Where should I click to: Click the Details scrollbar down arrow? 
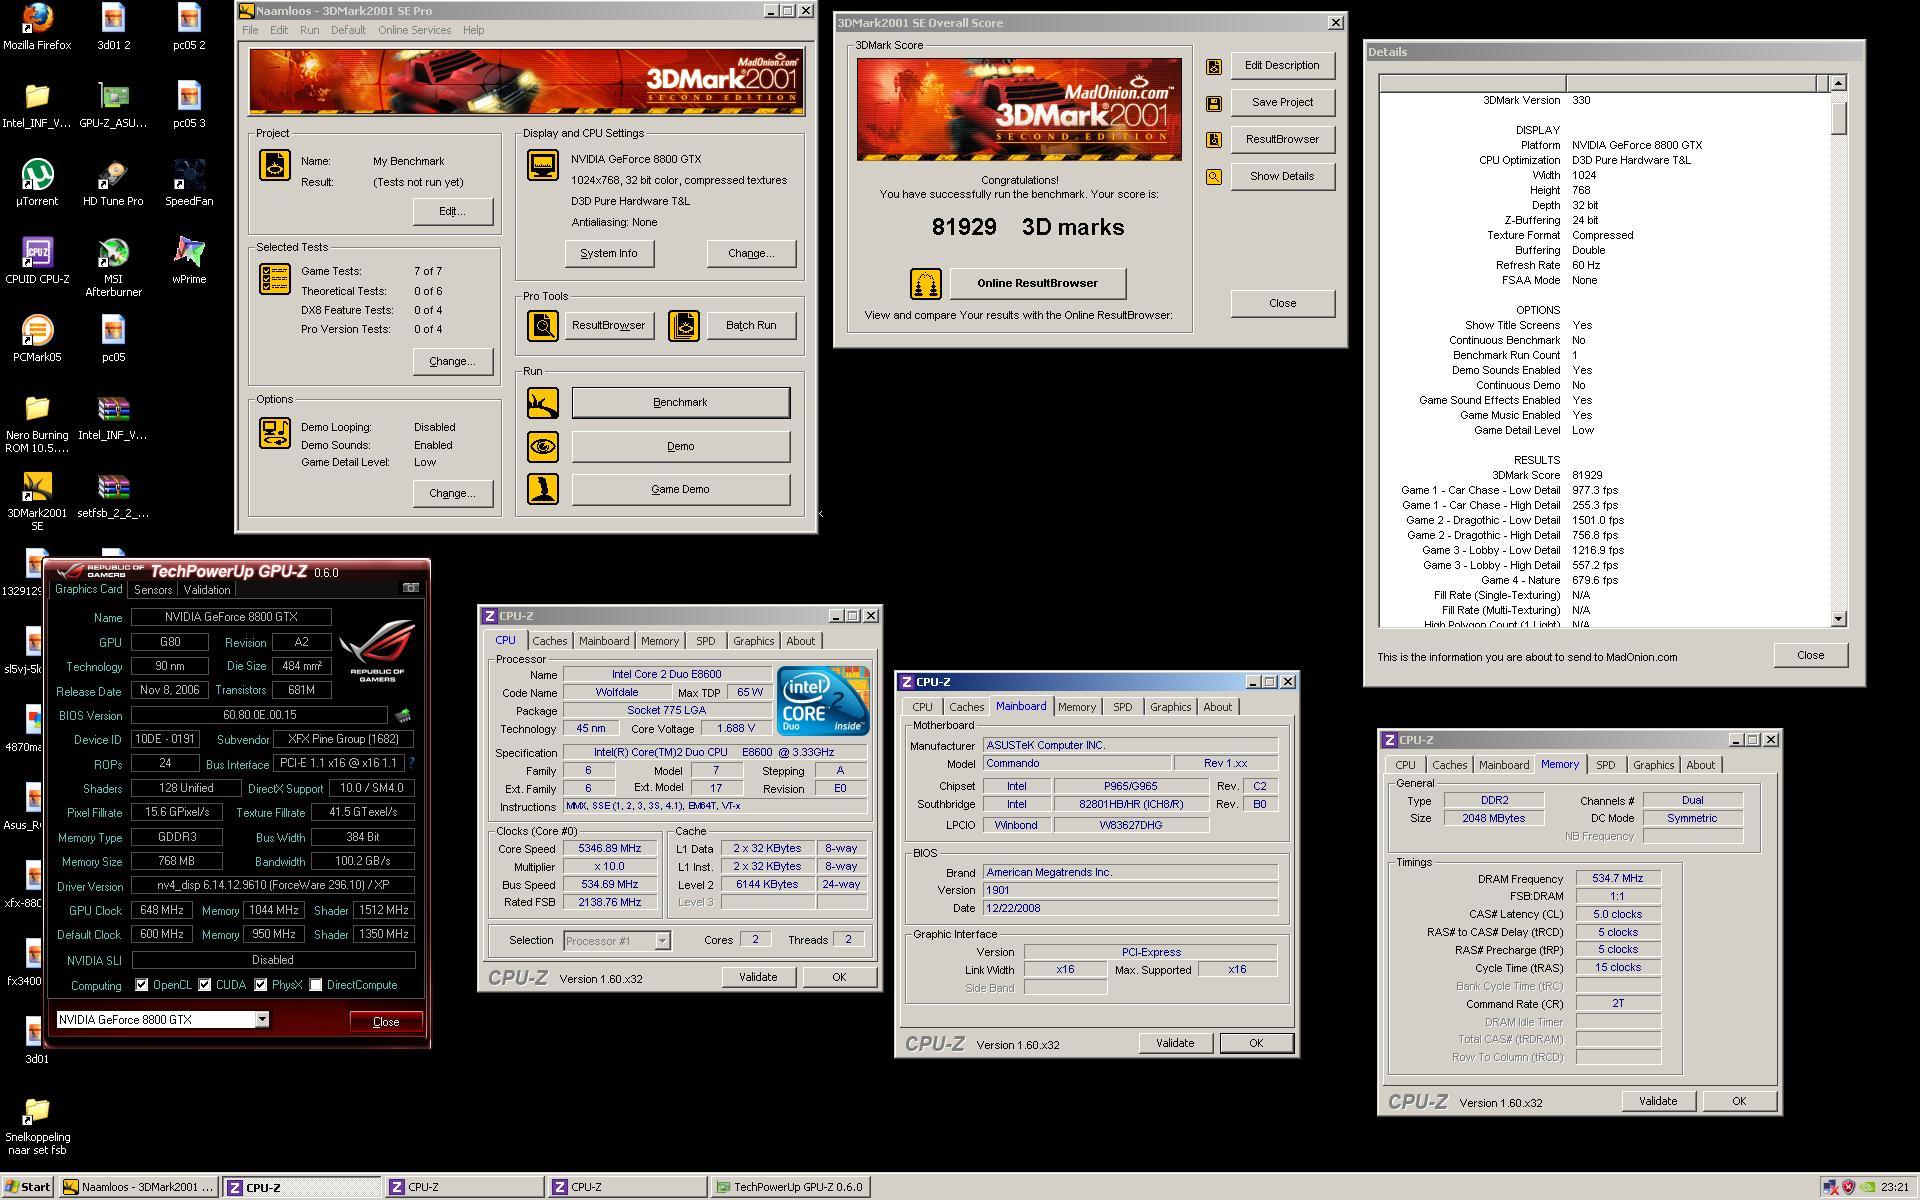point(1838,619)
